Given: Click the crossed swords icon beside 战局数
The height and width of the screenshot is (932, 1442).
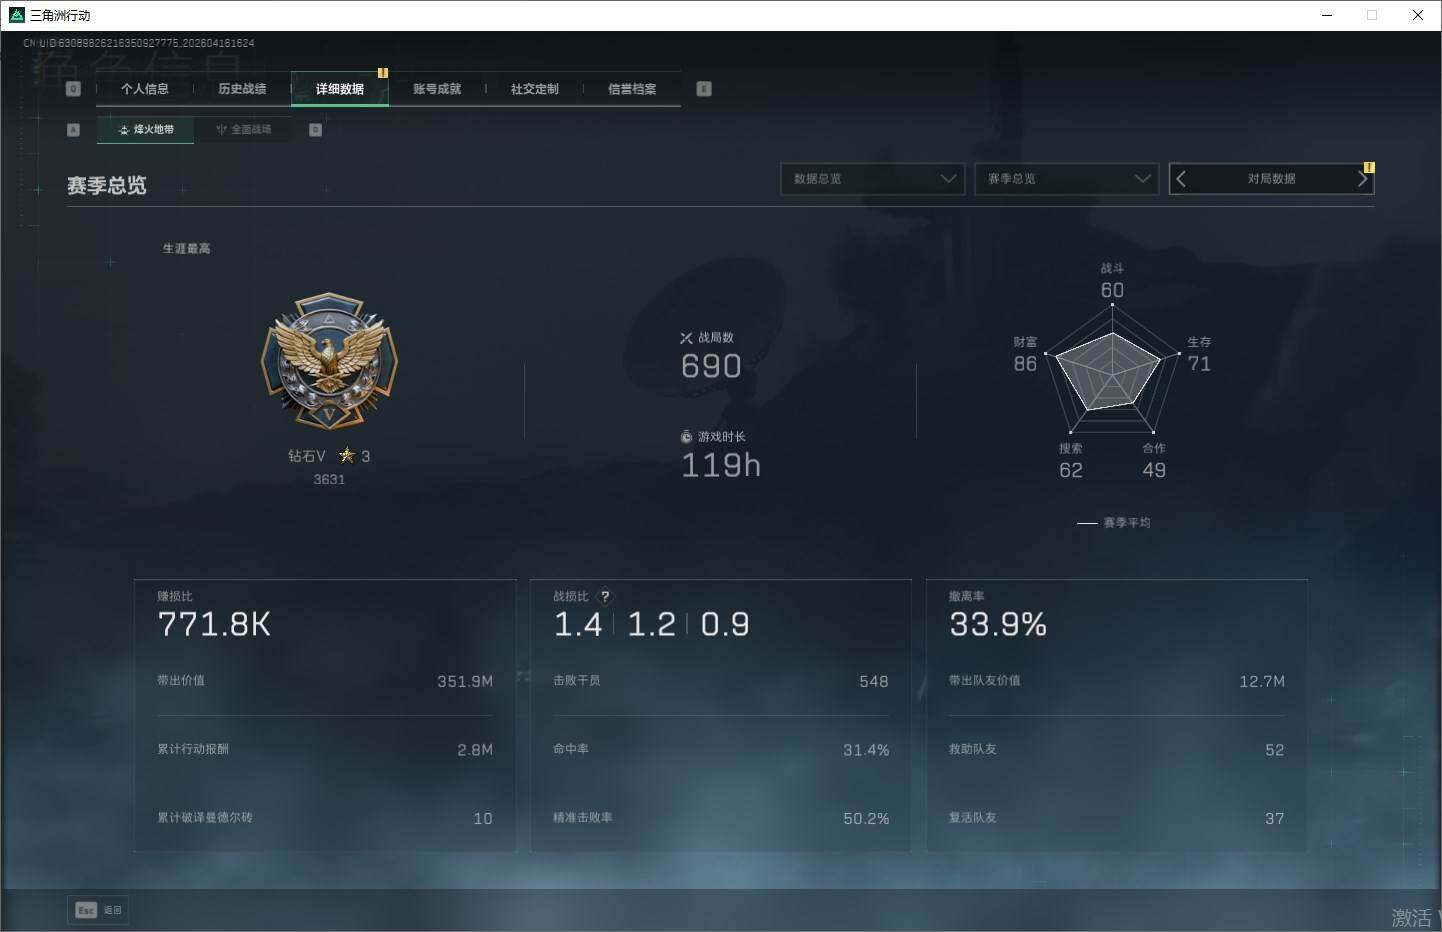Looking at the screenshot, I should point(686,338).
